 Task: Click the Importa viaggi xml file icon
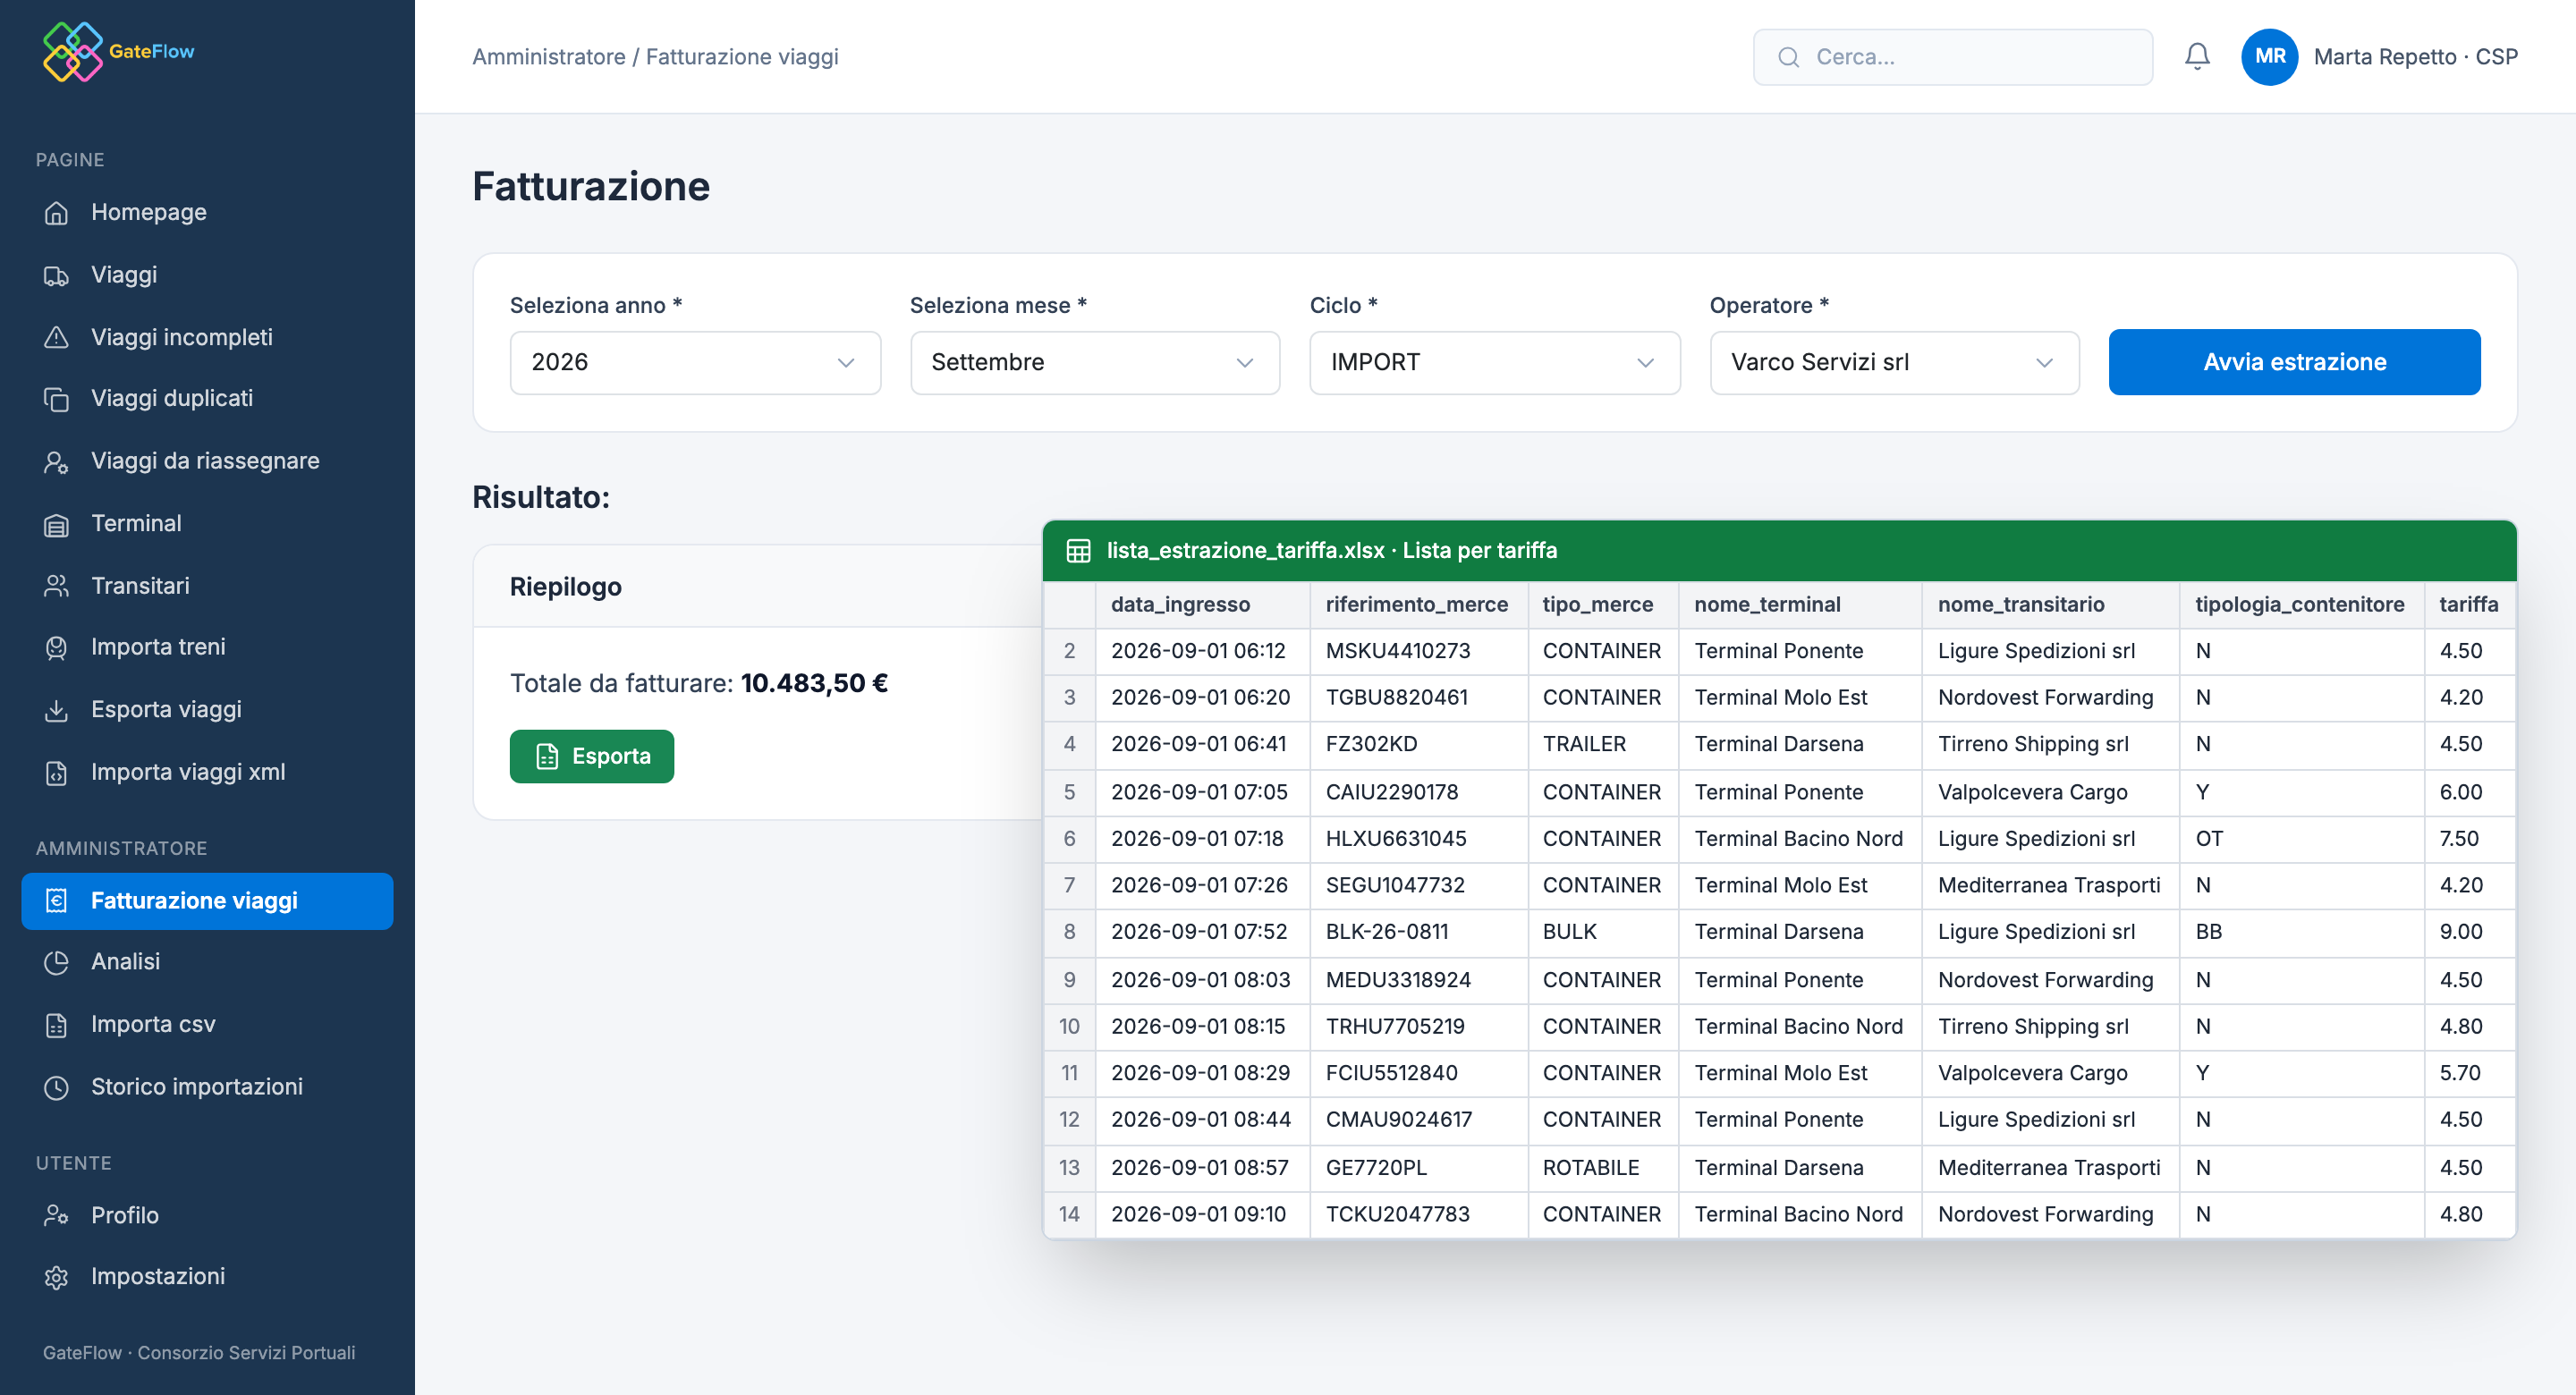tap(56, 773)
